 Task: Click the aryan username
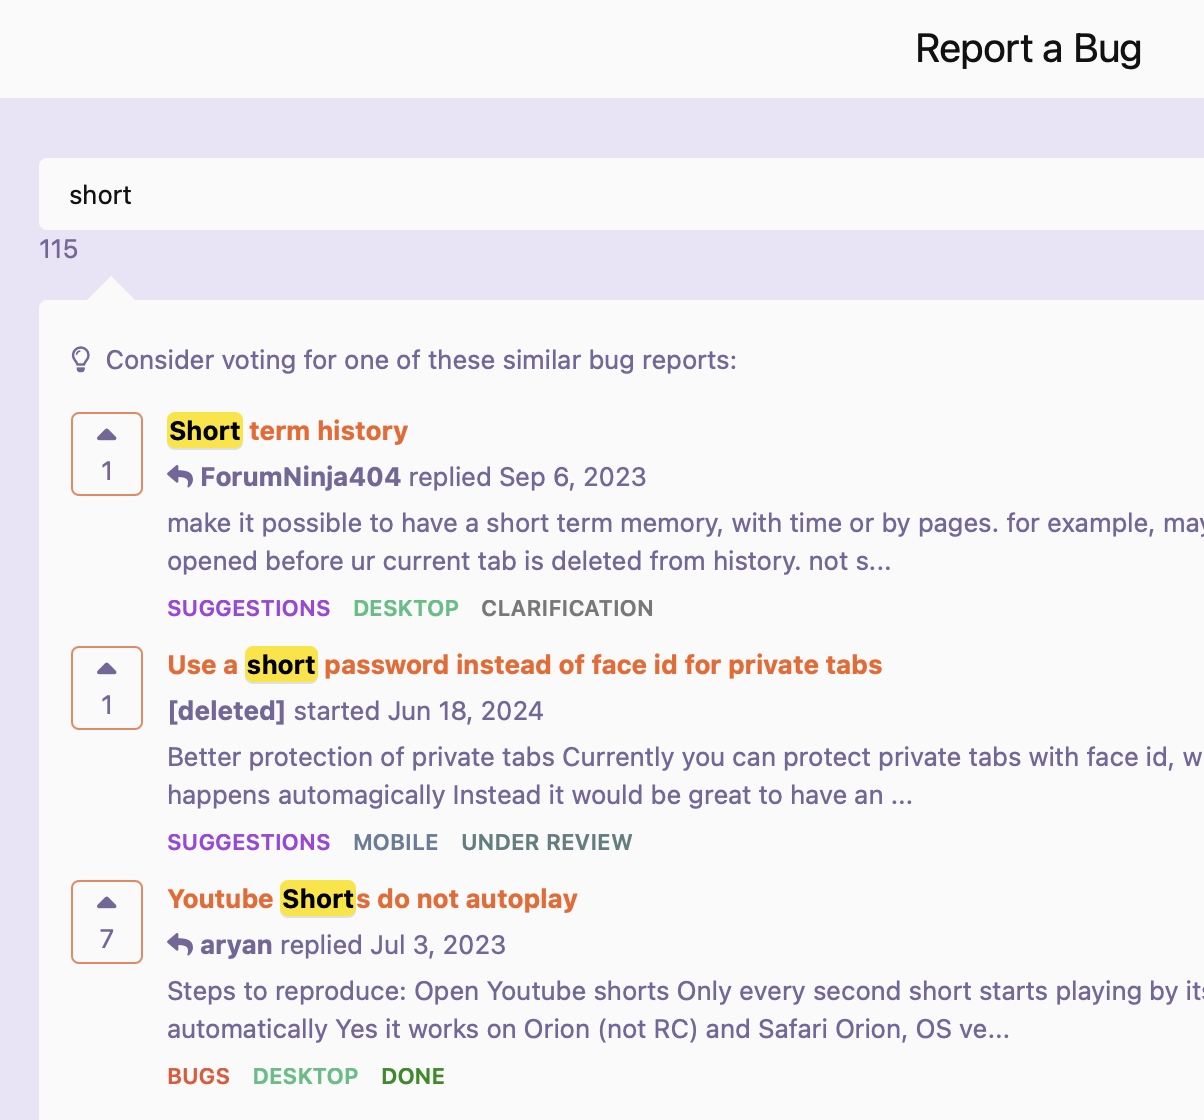pos(236,945)
